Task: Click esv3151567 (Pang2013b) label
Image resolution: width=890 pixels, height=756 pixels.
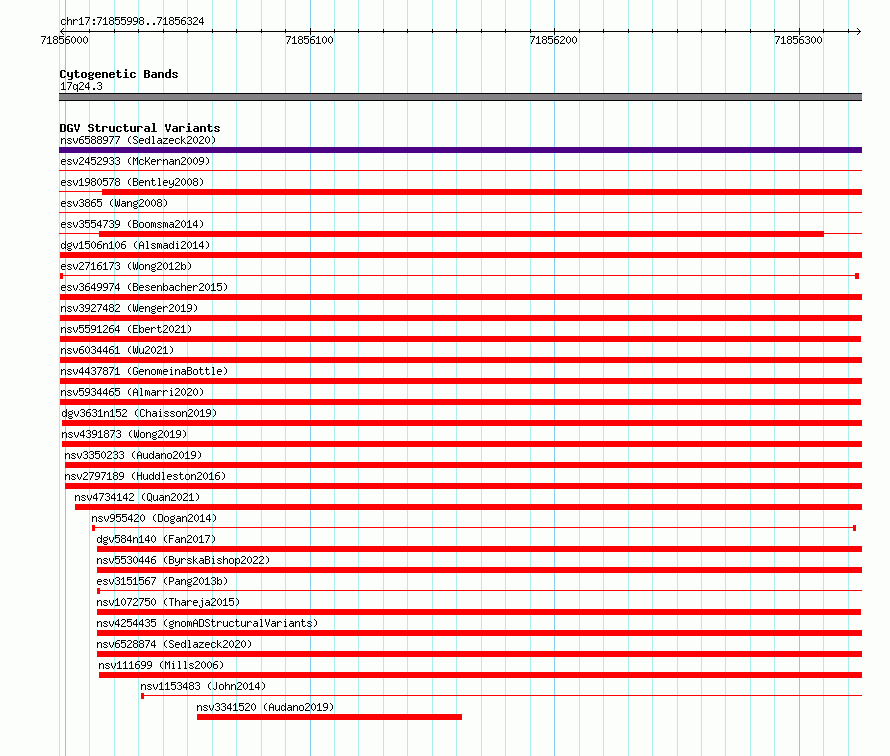Action: 162,581
